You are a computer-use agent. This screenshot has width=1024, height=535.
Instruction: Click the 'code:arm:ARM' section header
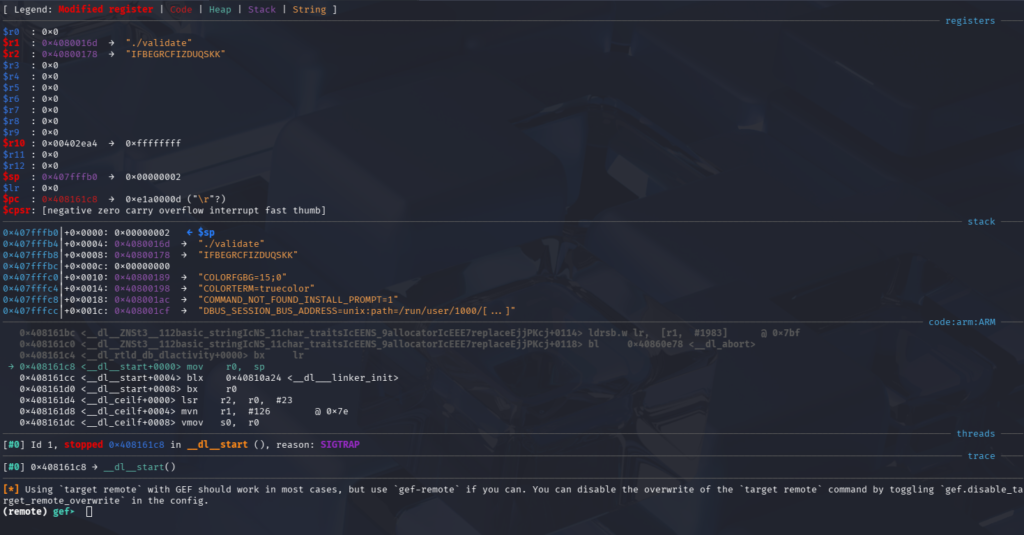(962, 322)
